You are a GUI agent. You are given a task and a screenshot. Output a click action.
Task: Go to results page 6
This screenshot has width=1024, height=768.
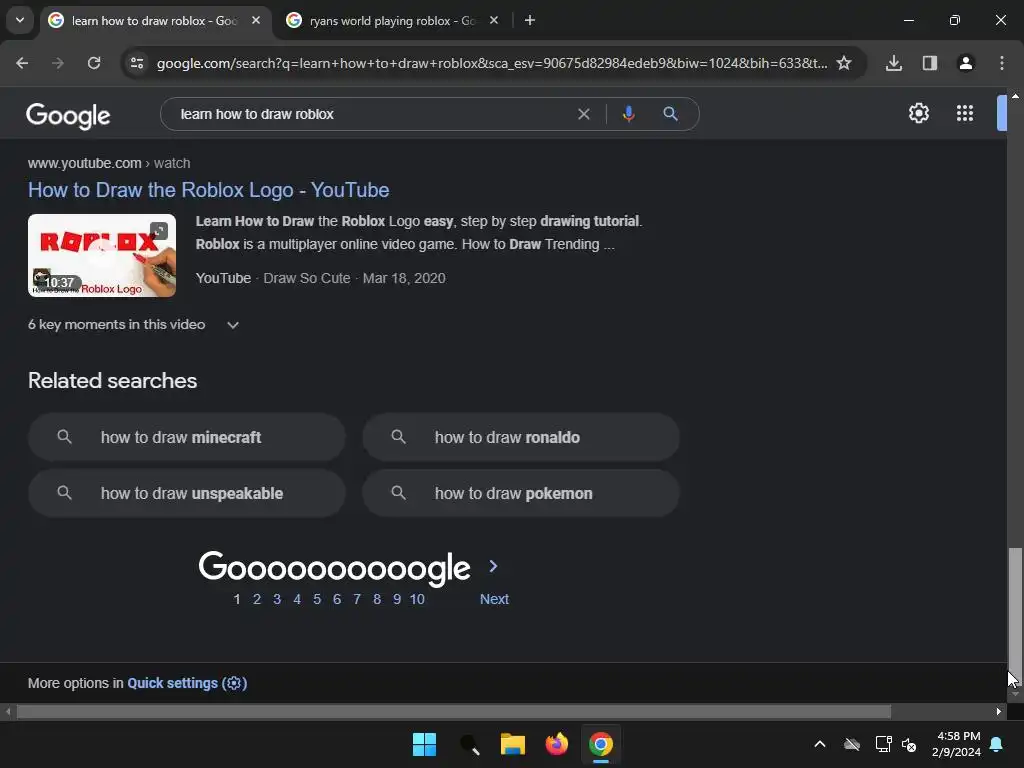click(337, 599)
